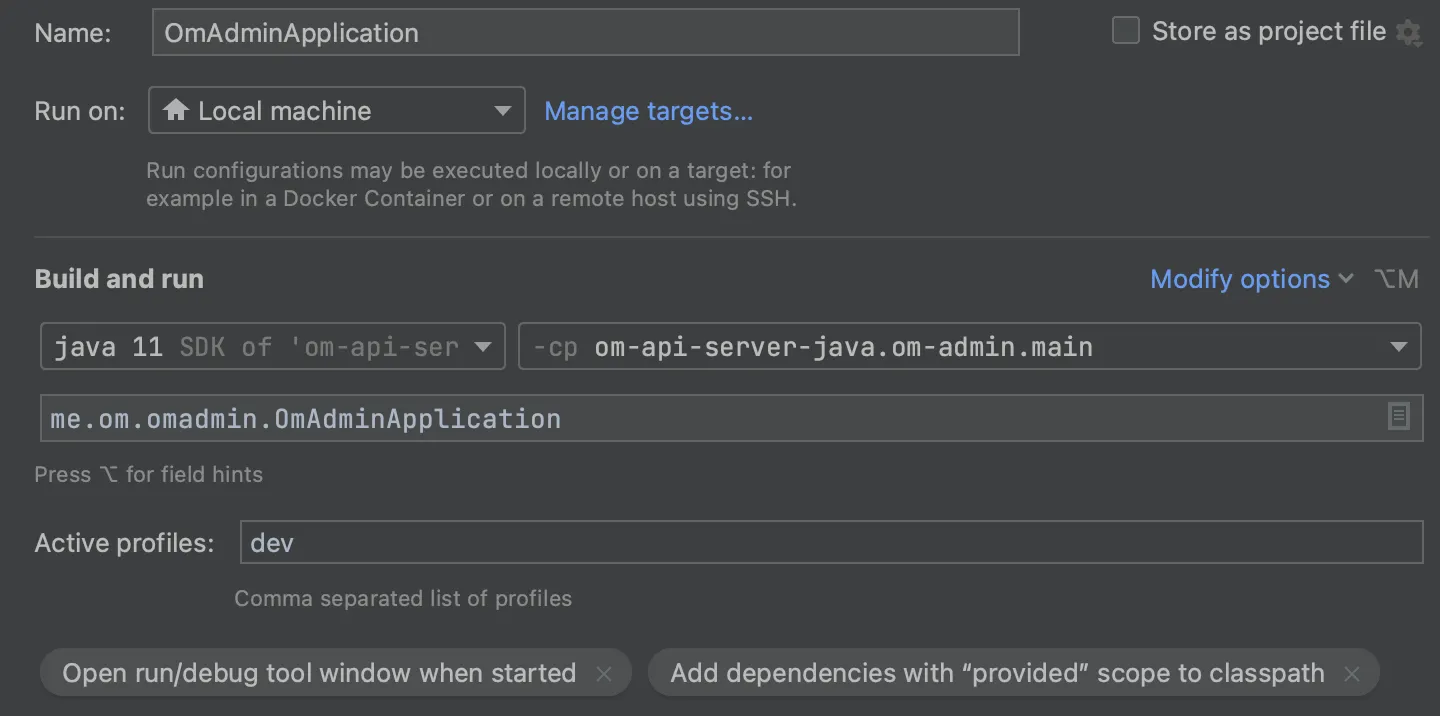Screen dimensions: 1440x716
Task: Focus the main class field OmAdminApplication
Action: click(x=700, y=418)
